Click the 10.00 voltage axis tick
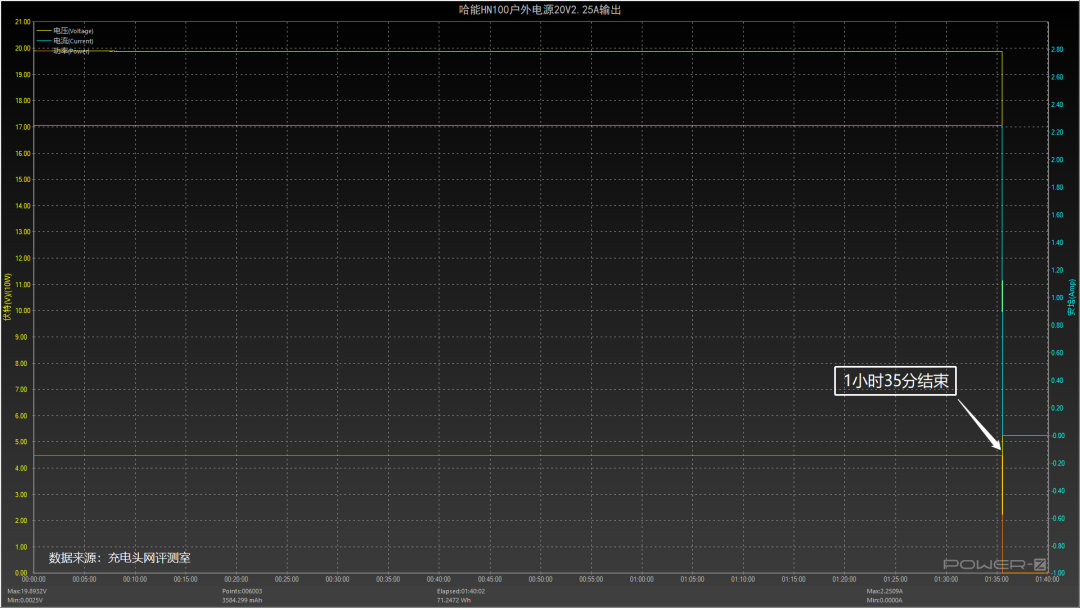 [x=23, y=311]
